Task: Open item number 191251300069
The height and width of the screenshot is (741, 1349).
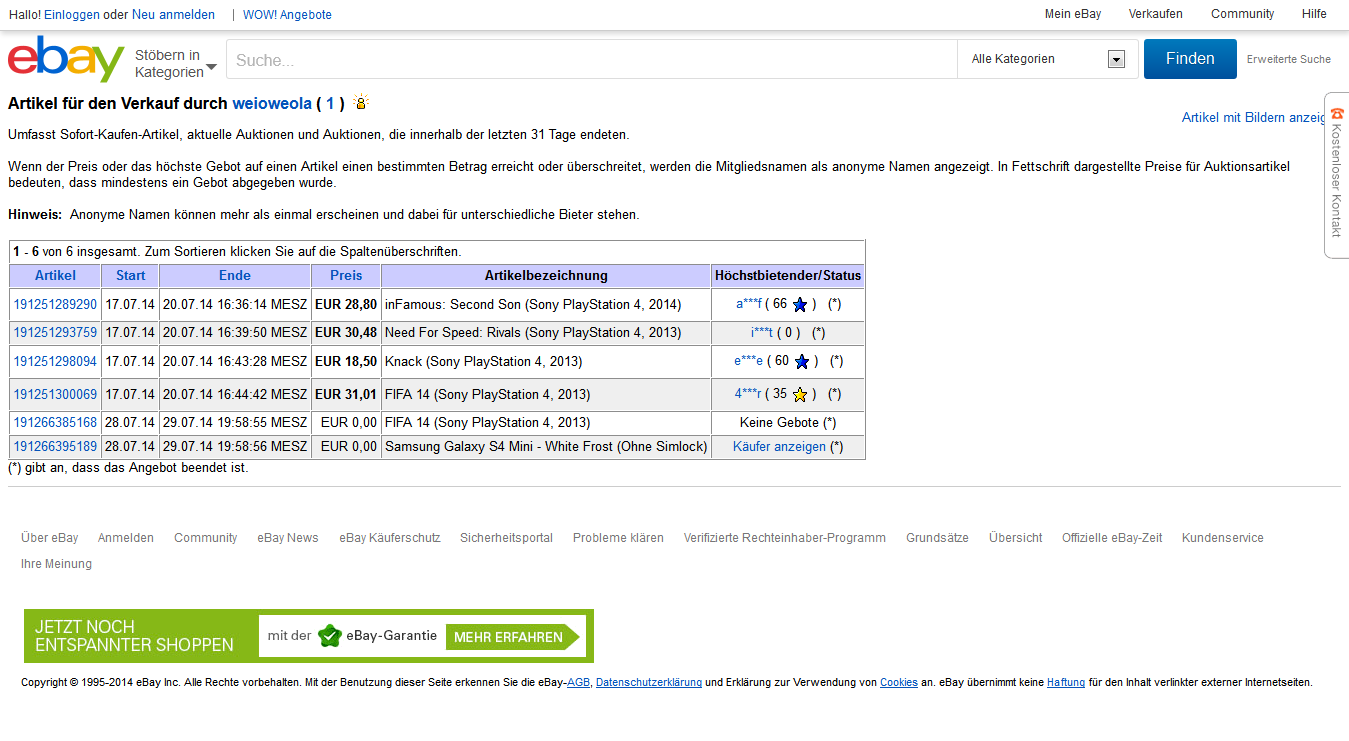Action: 55,394
